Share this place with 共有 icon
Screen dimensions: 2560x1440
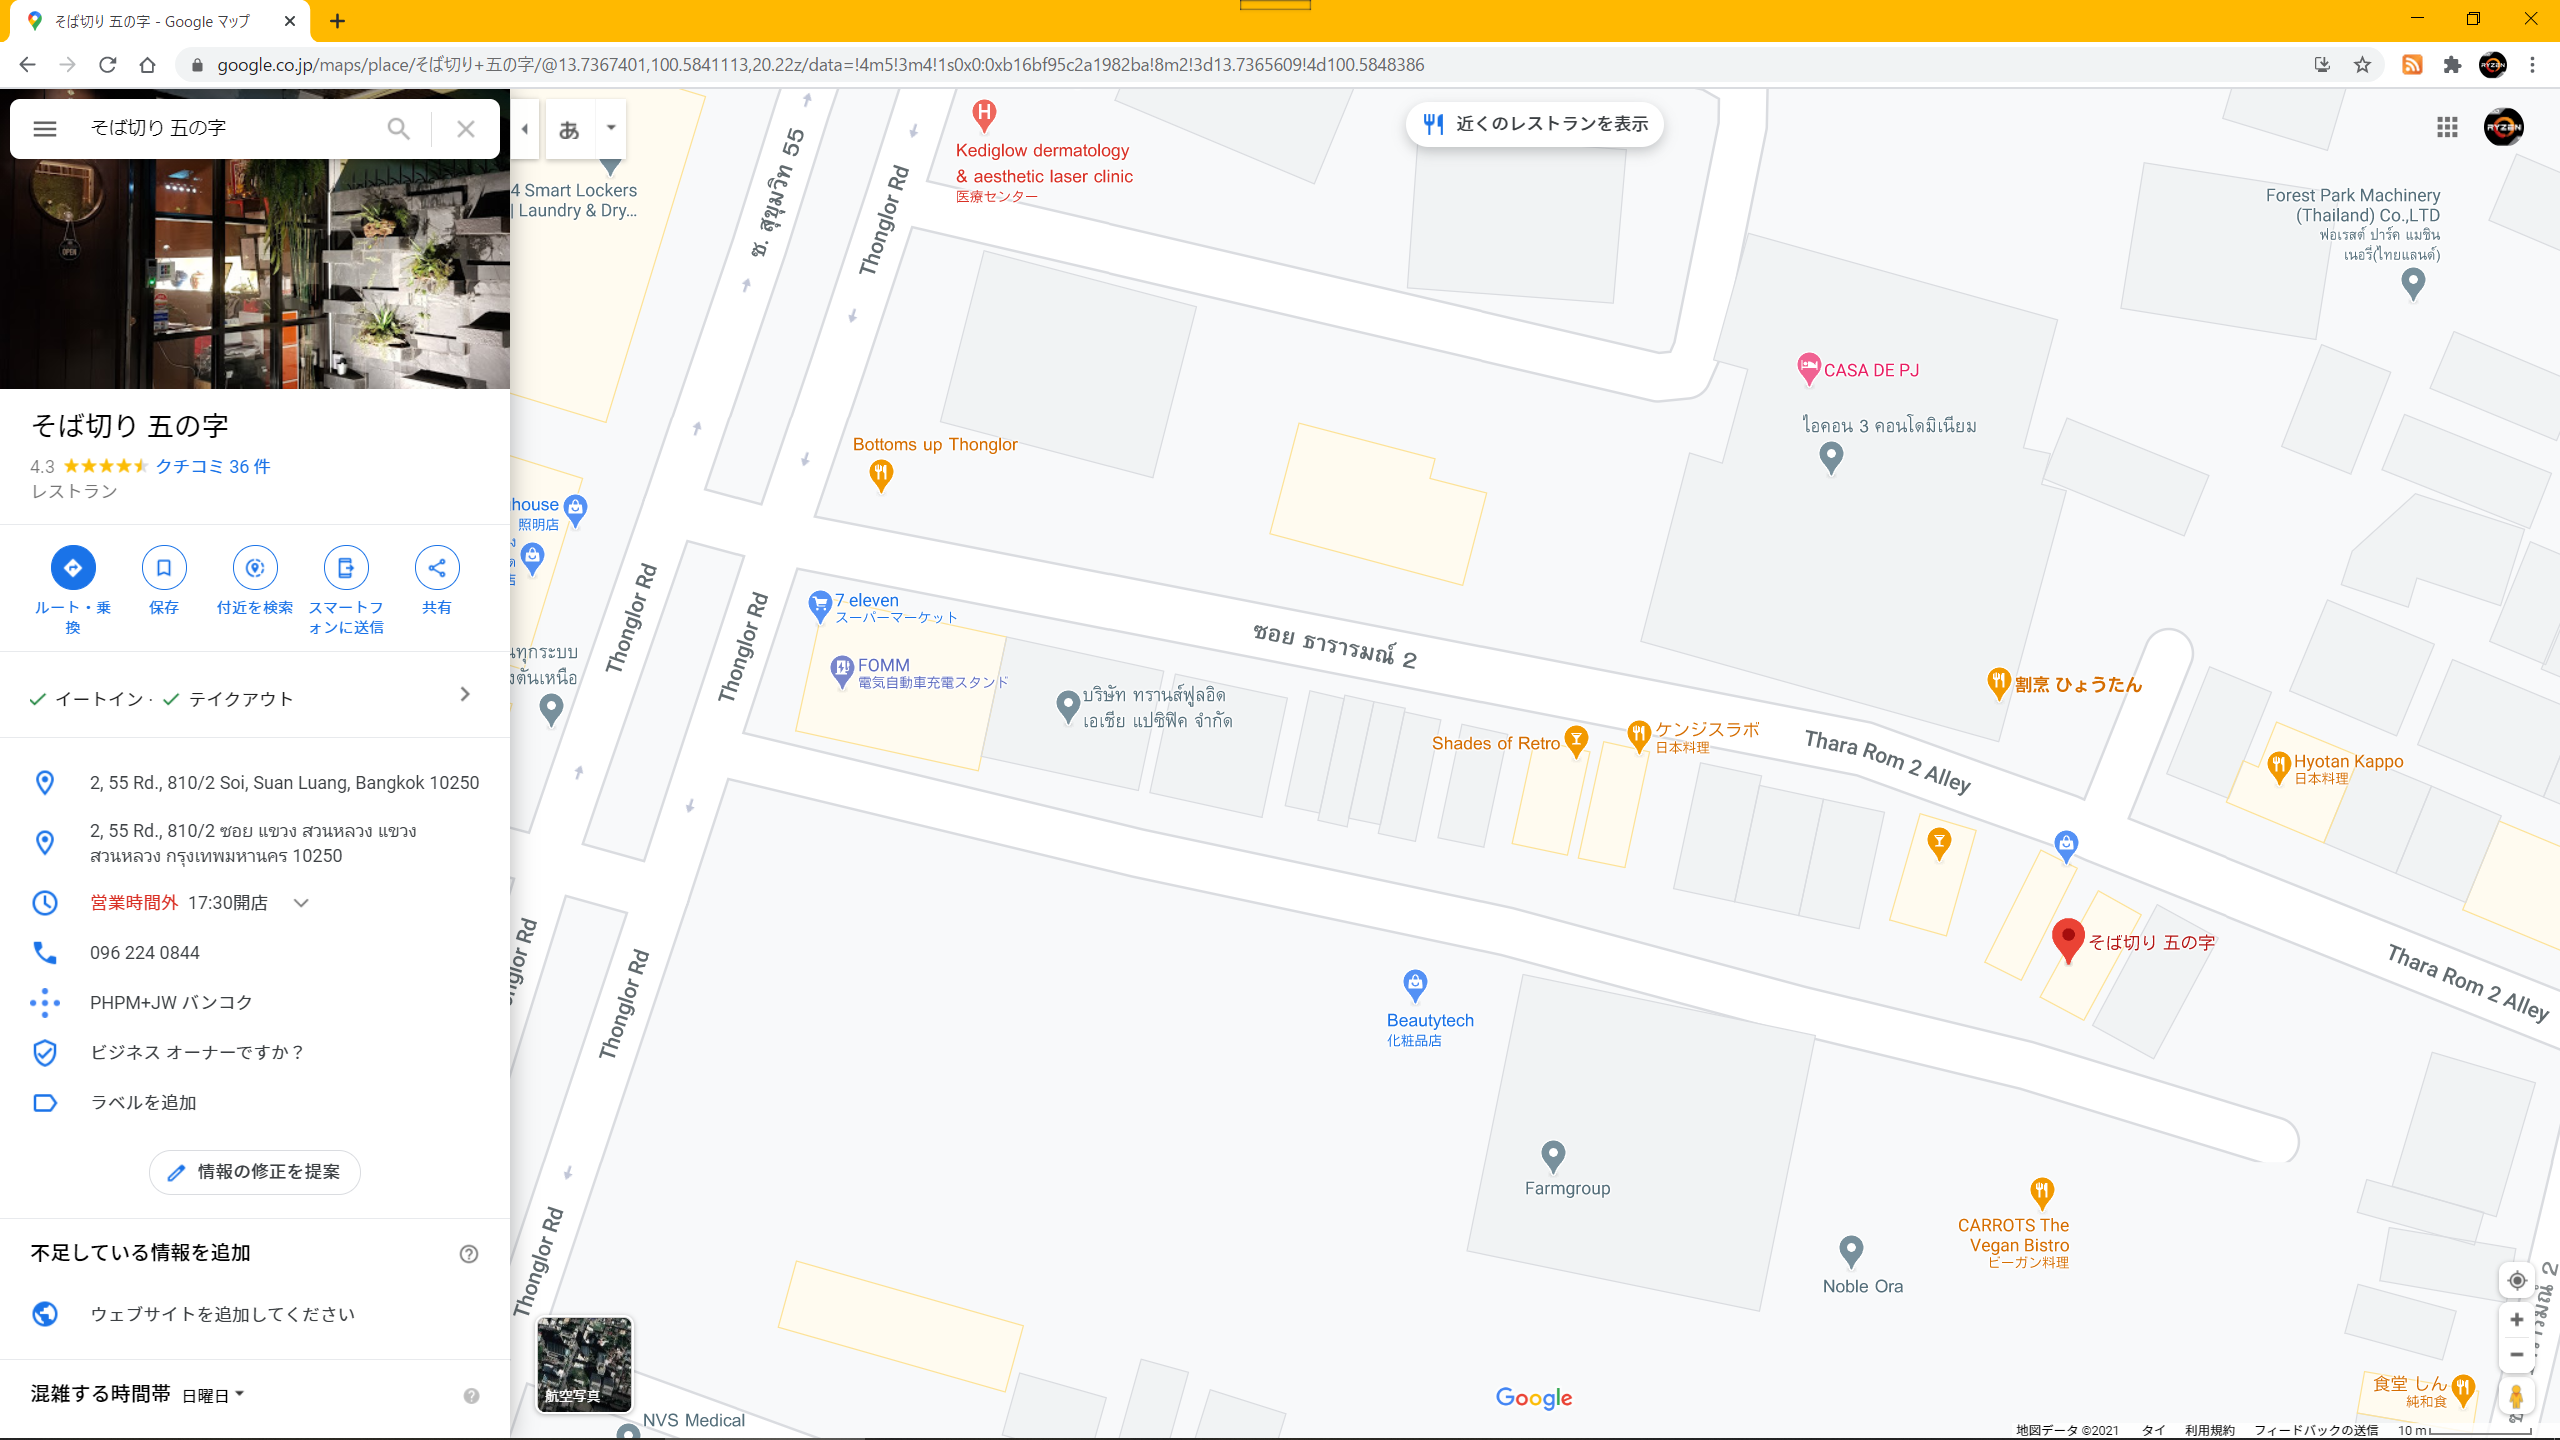point(437,568)
